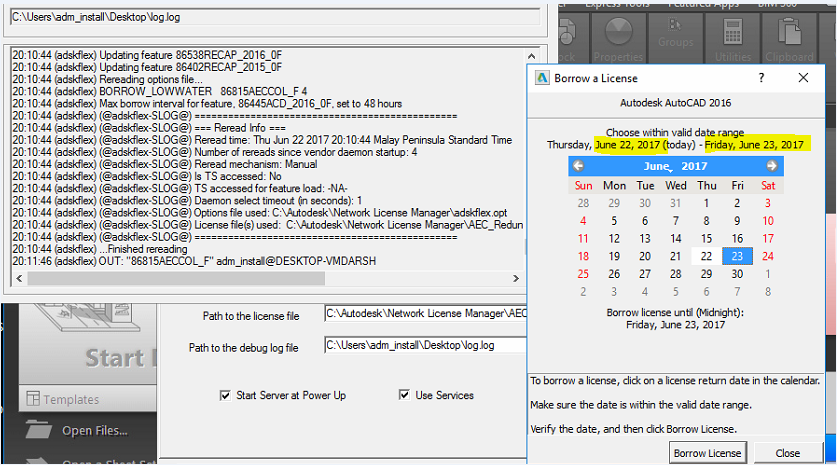The height and width of the screenshot is (465, 837).
Task: Select June 1 in the calendar
Action: (706, 203)
